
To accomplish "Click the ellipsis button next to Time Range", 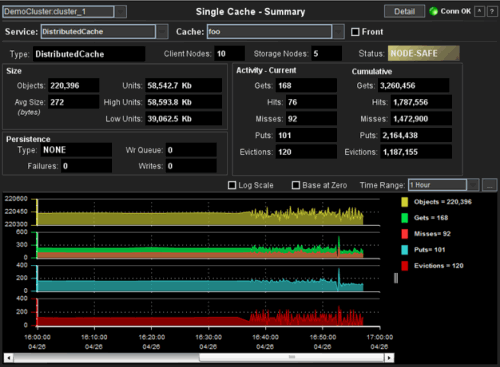I will (489, 185).
